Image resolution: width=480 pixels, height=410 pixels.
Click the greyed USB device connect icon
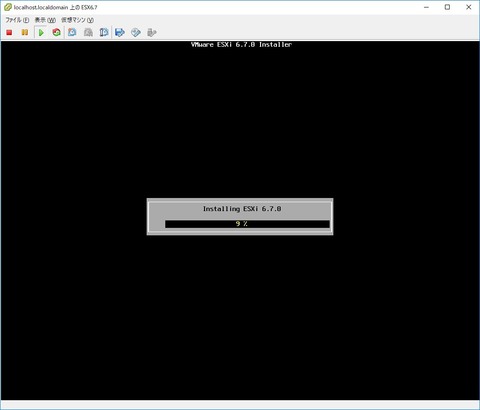[x=152, y=32]
